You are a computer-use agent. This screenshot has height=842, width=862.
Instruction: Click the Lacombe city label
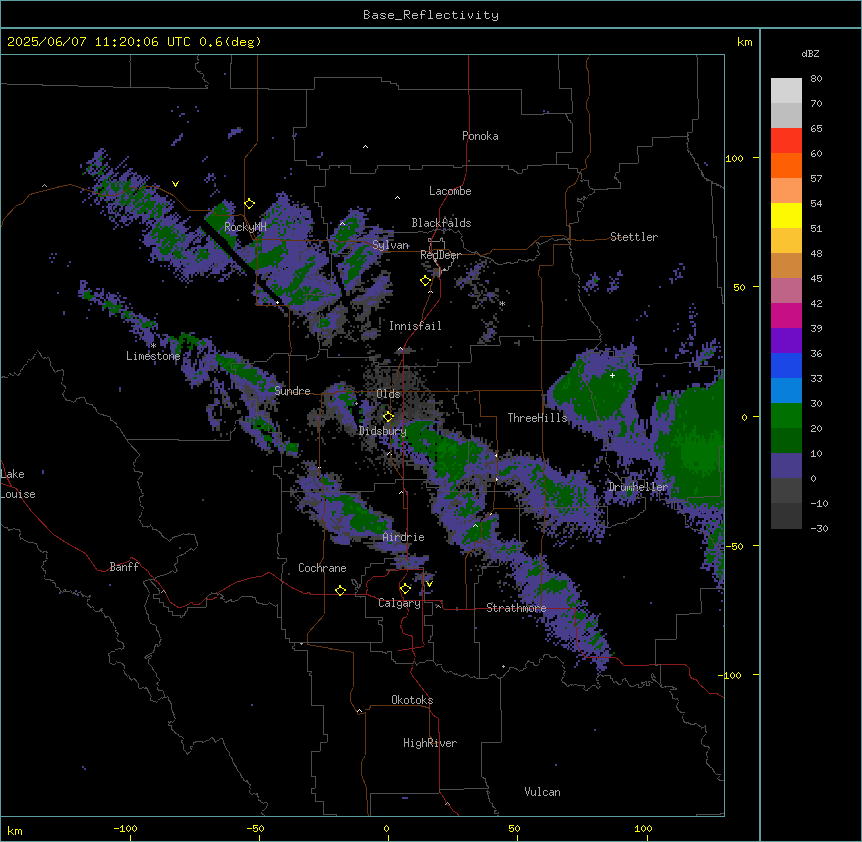(450, 191)
